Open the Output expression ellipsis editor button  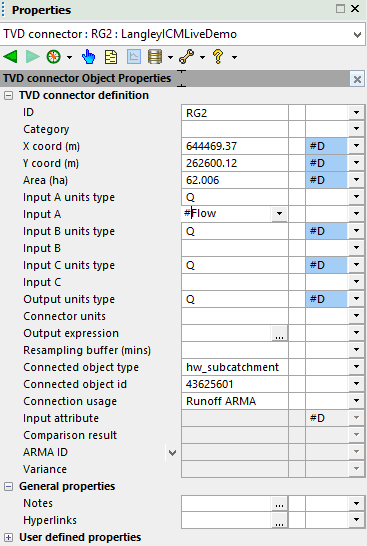[x=279, y=333]
